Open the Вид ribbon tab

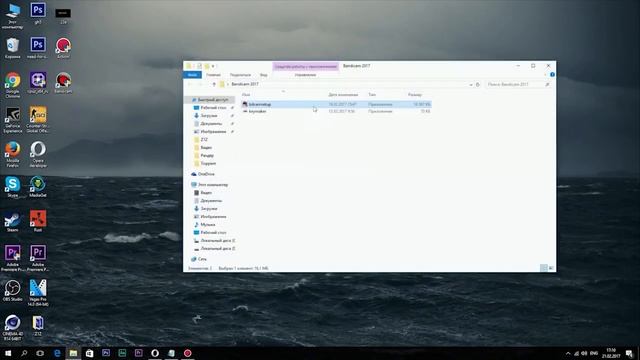(x=264, y=75)
